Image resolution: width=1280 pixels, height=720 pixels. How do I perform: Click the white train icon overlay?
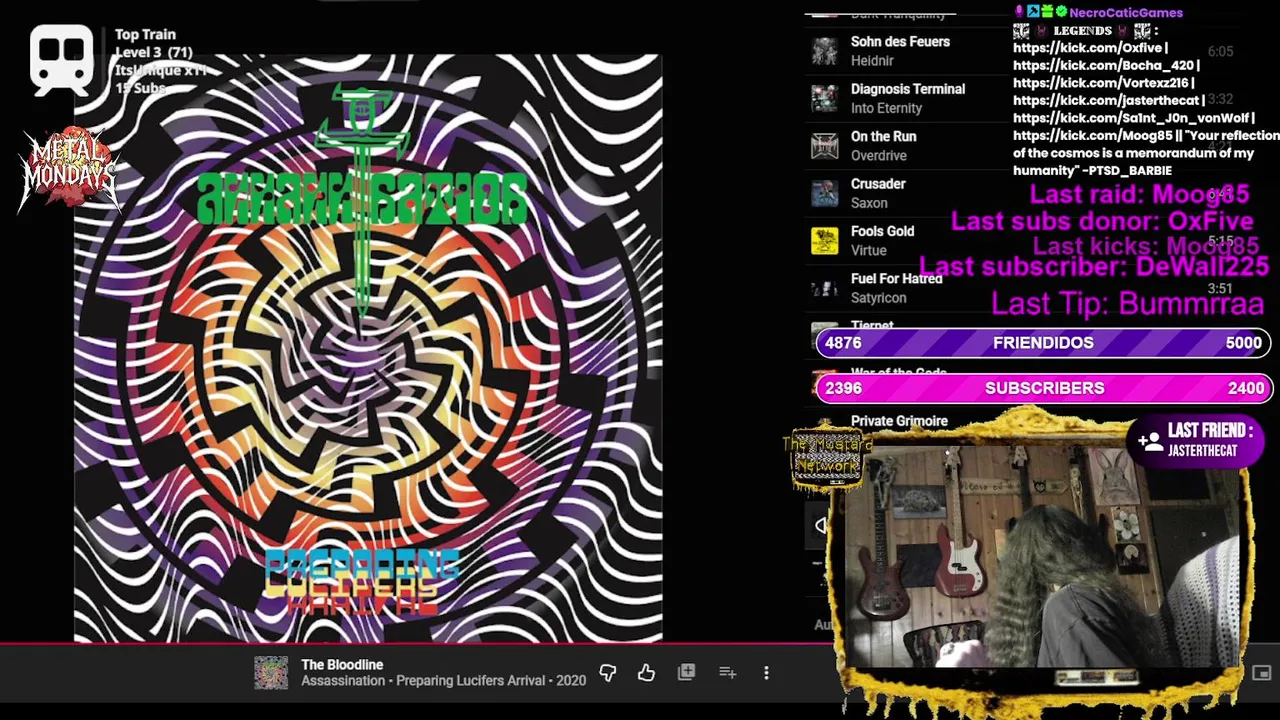point(61,58)
